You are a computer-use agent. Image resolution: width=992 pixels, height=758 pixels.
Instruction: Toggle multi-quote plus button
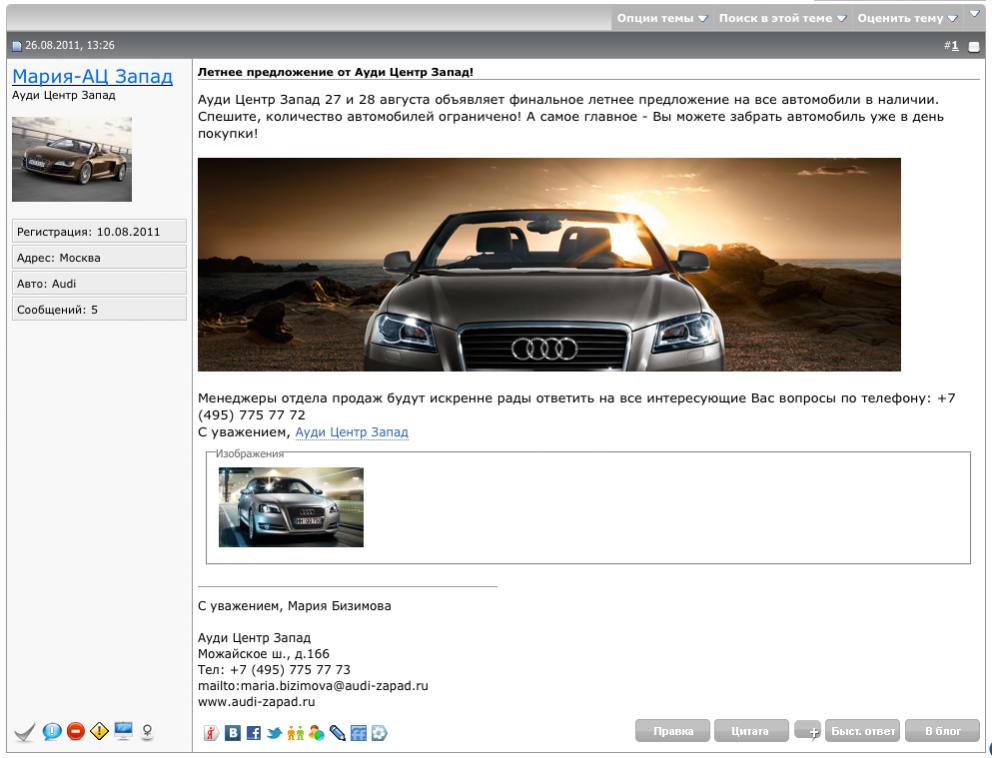pyautogui.click(x=808, y=731)
